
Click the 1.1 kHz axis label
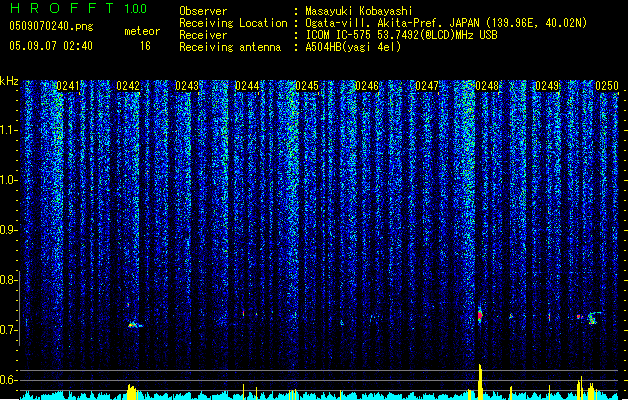[8, 130]
